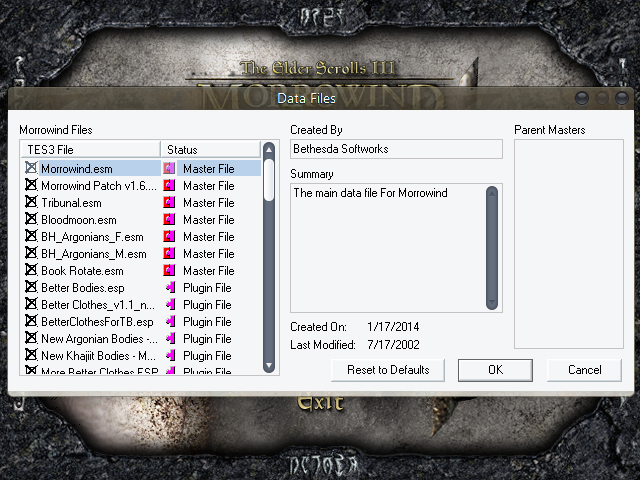Click the New Argonian Bodies plugin icon
The width and height of the screenshot is (640, 480).
tap(171, 338)
